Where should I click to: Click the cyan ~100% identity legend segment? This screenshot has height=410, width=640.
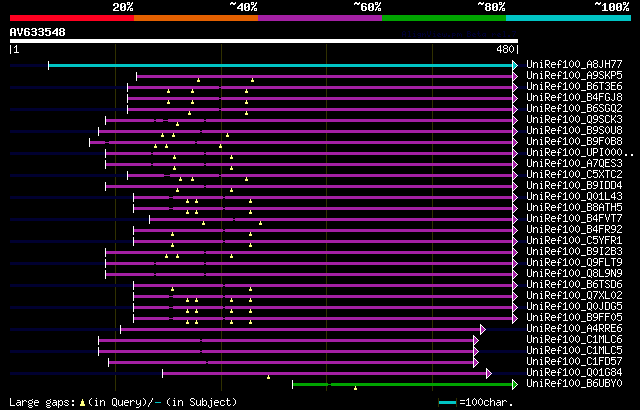(568, 18)
